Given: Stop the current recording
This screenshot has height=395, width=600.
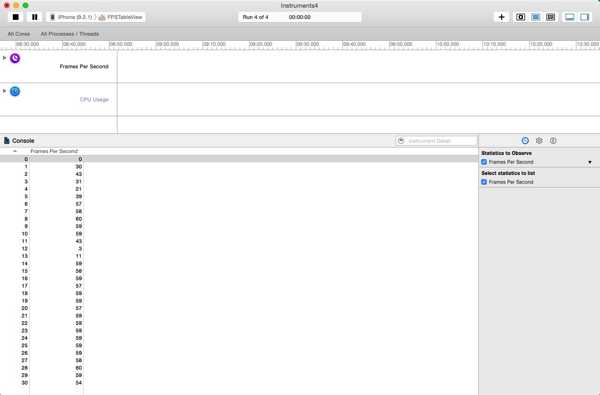Looking at the screenshot, I should (16, 17).
